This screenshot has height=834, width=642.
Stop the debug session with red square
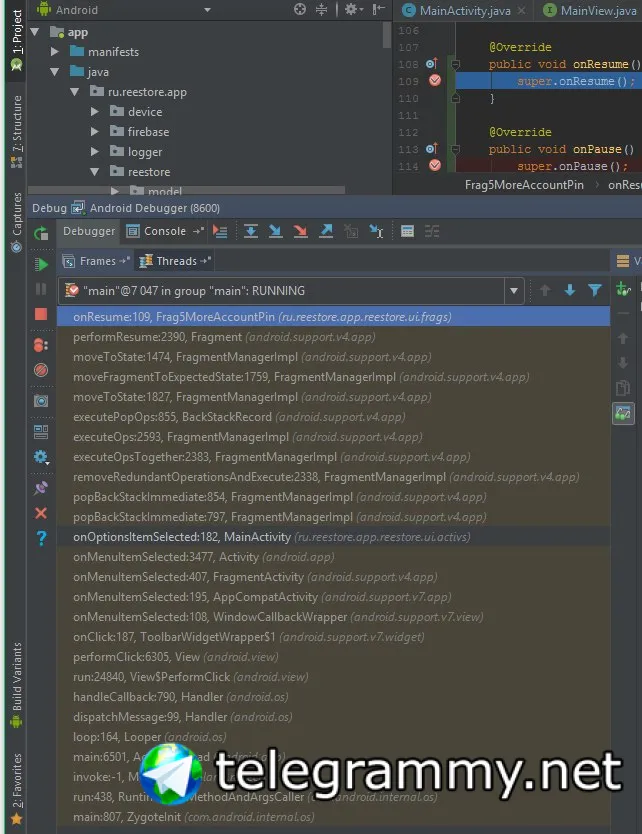click(x=41, y=314)
